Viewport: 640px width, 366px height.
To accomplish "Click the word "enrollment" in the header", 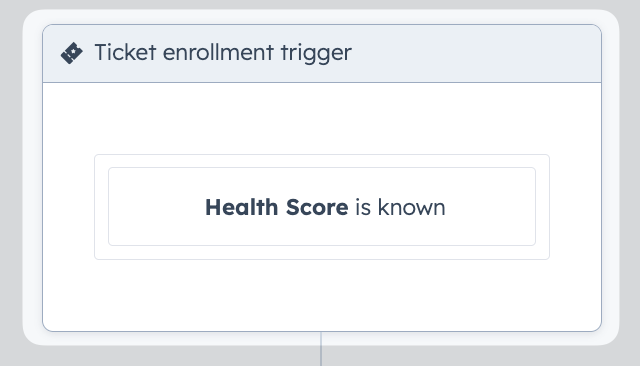I will coord(218,52).
